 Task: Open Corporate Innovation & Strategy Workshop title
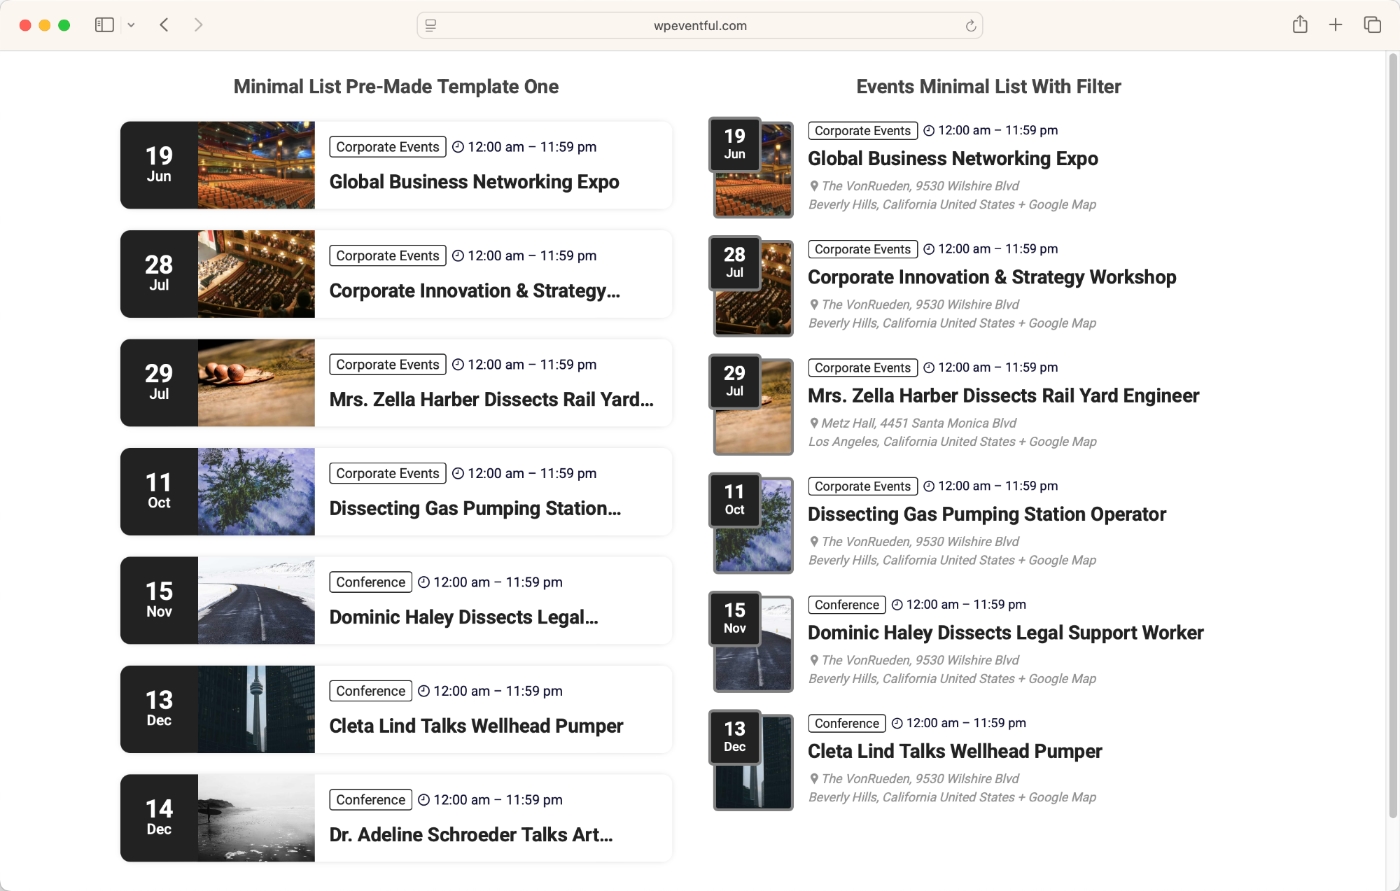pos(992,278)
